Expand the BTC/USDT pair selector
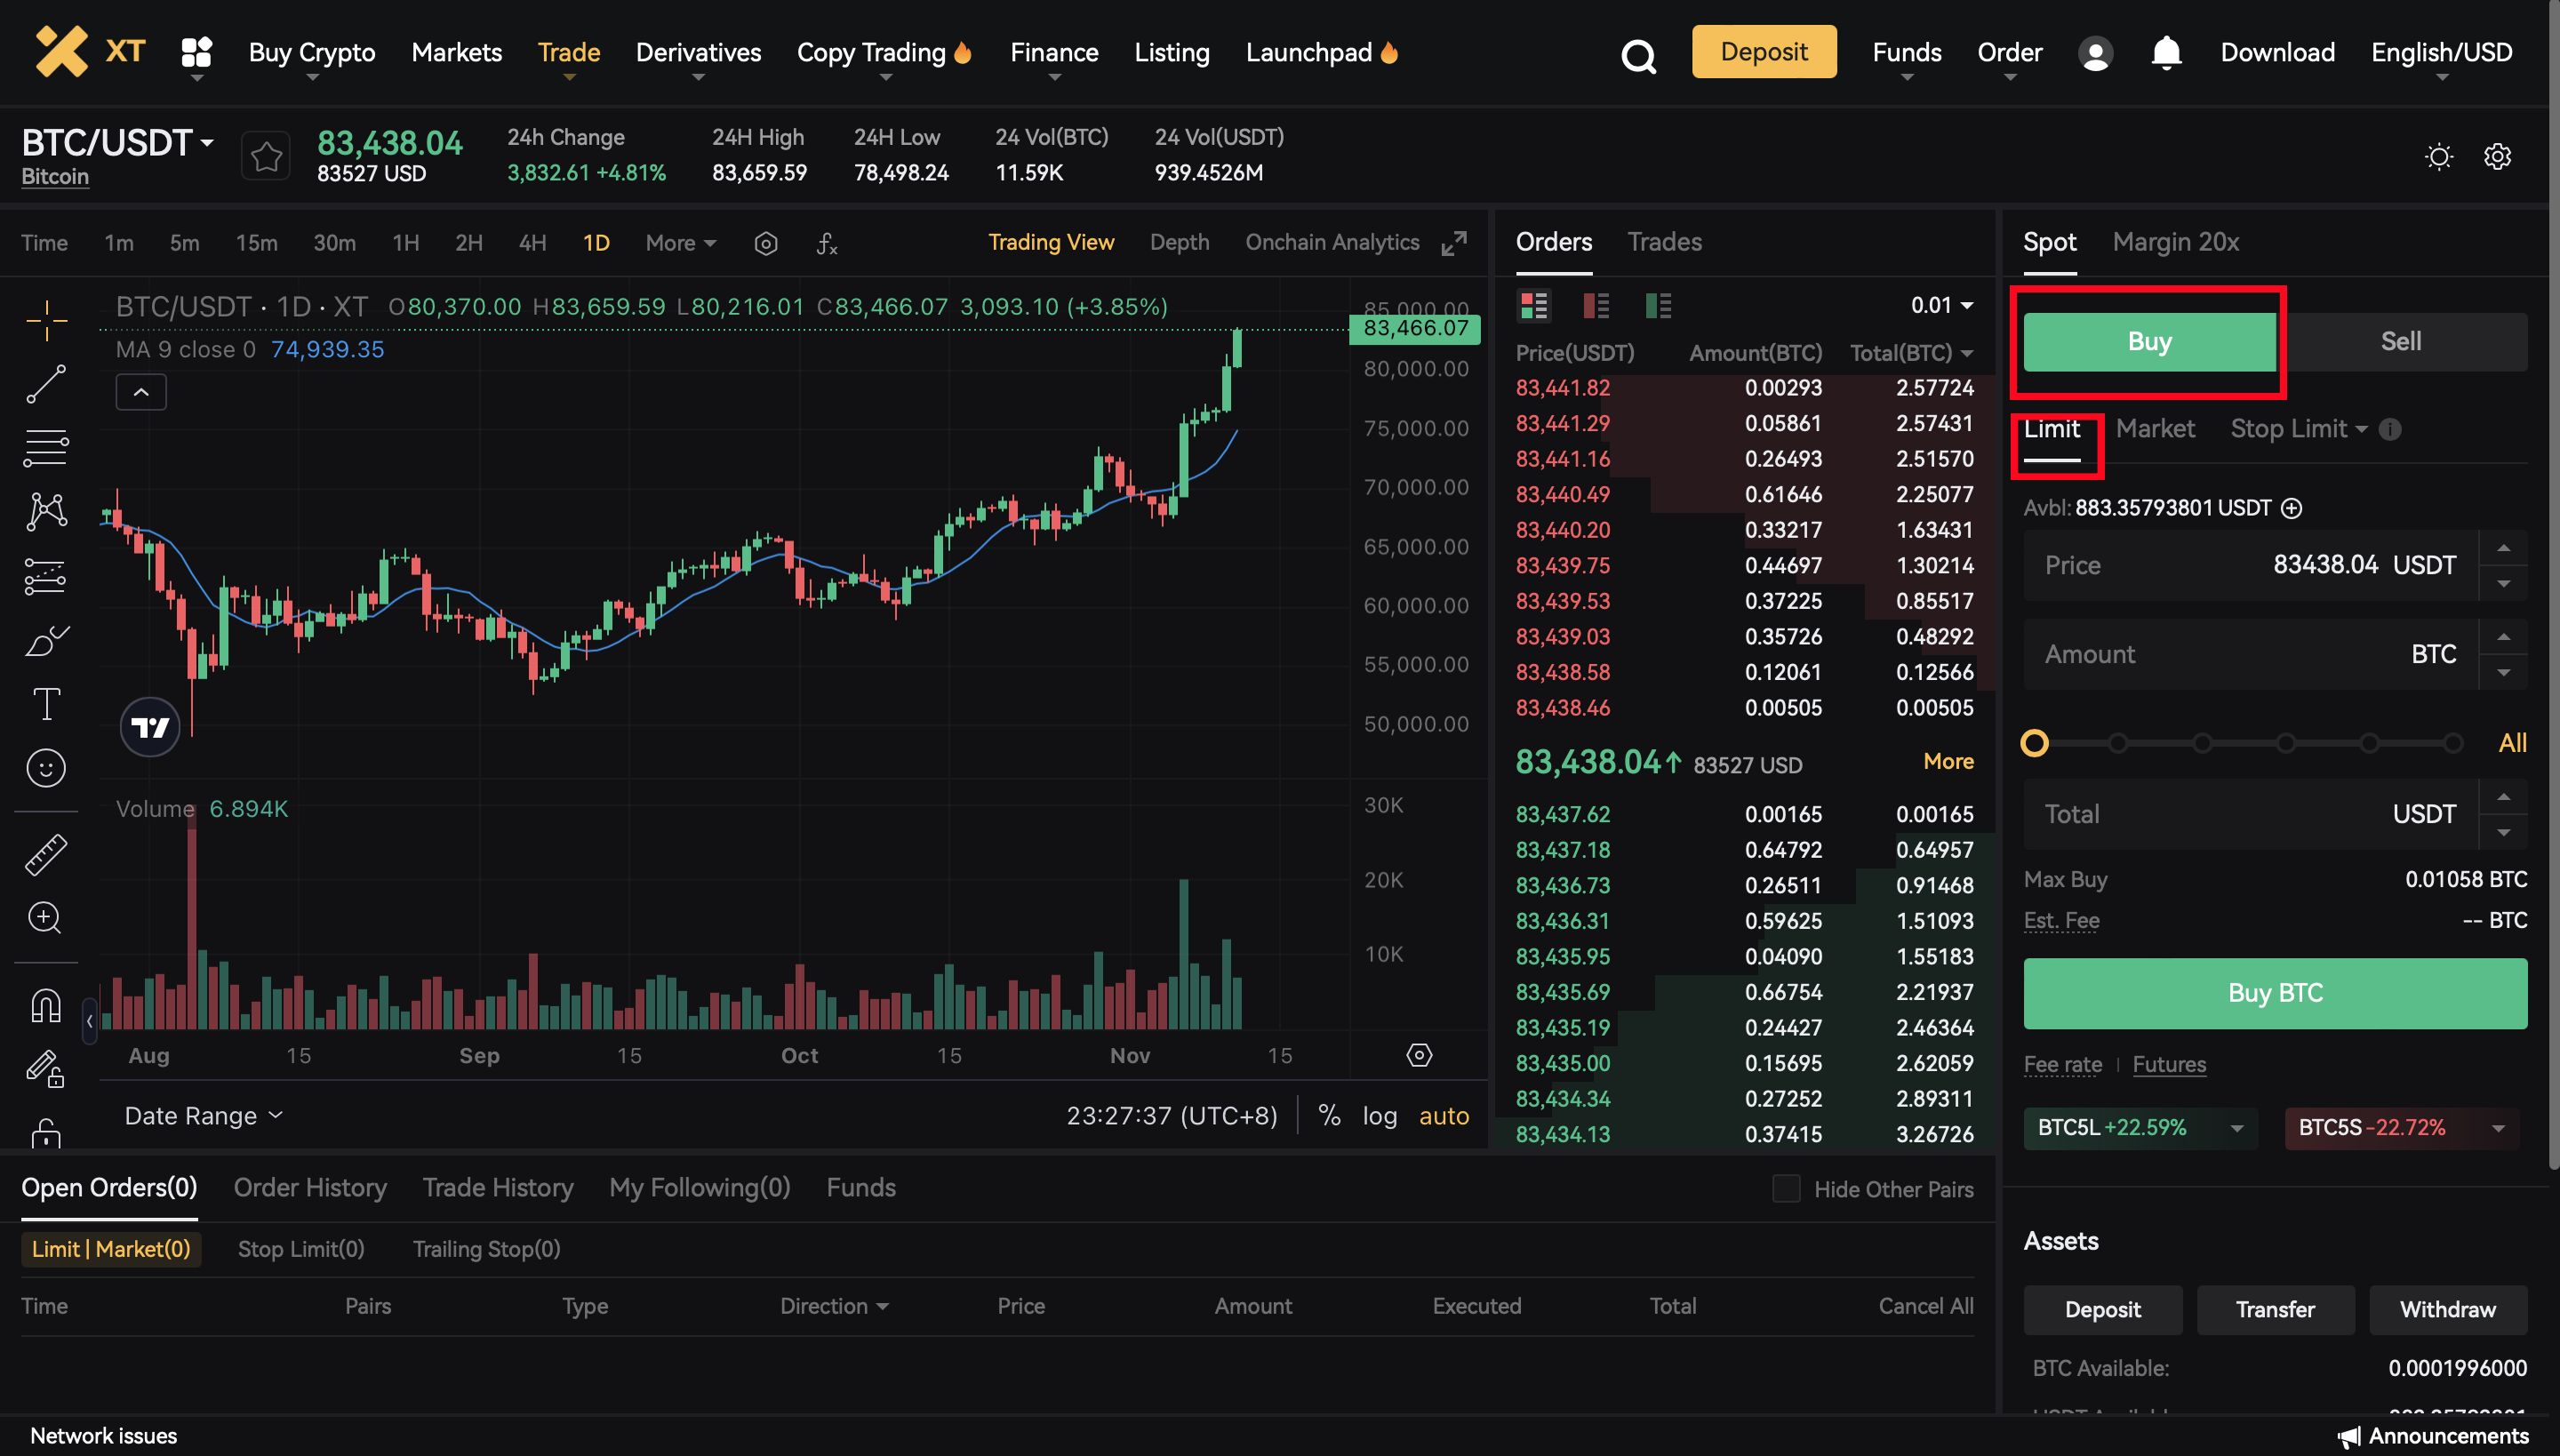The image size is (2560, 1456). (x=207, y=143)
